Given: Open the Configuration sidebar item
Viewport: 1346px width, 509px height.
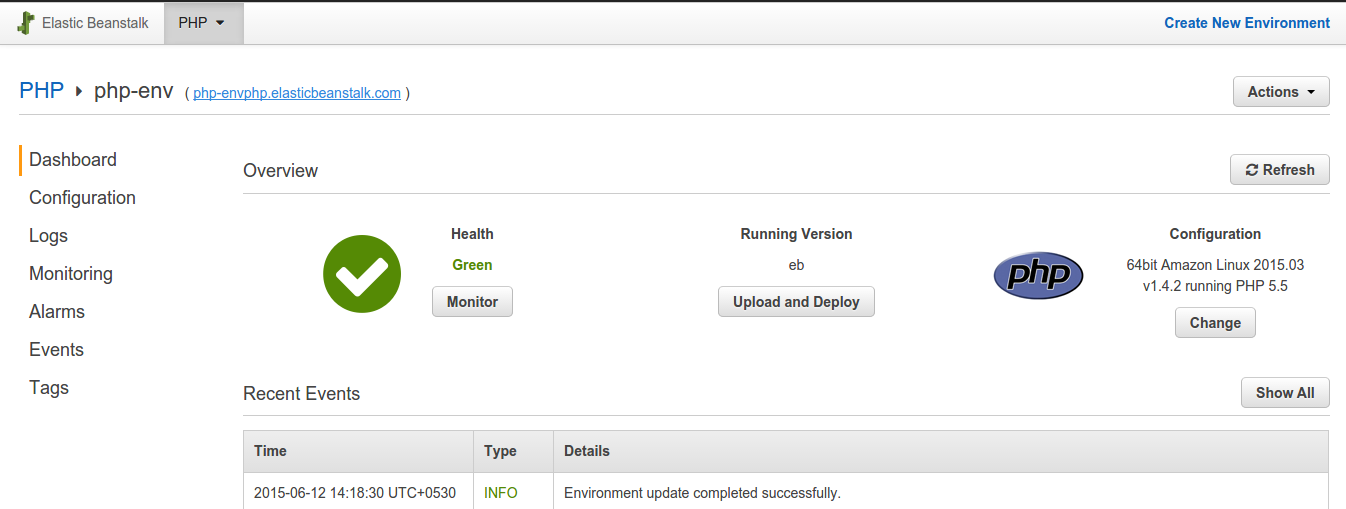Looking at the screenshot, I should coord(82,198).
